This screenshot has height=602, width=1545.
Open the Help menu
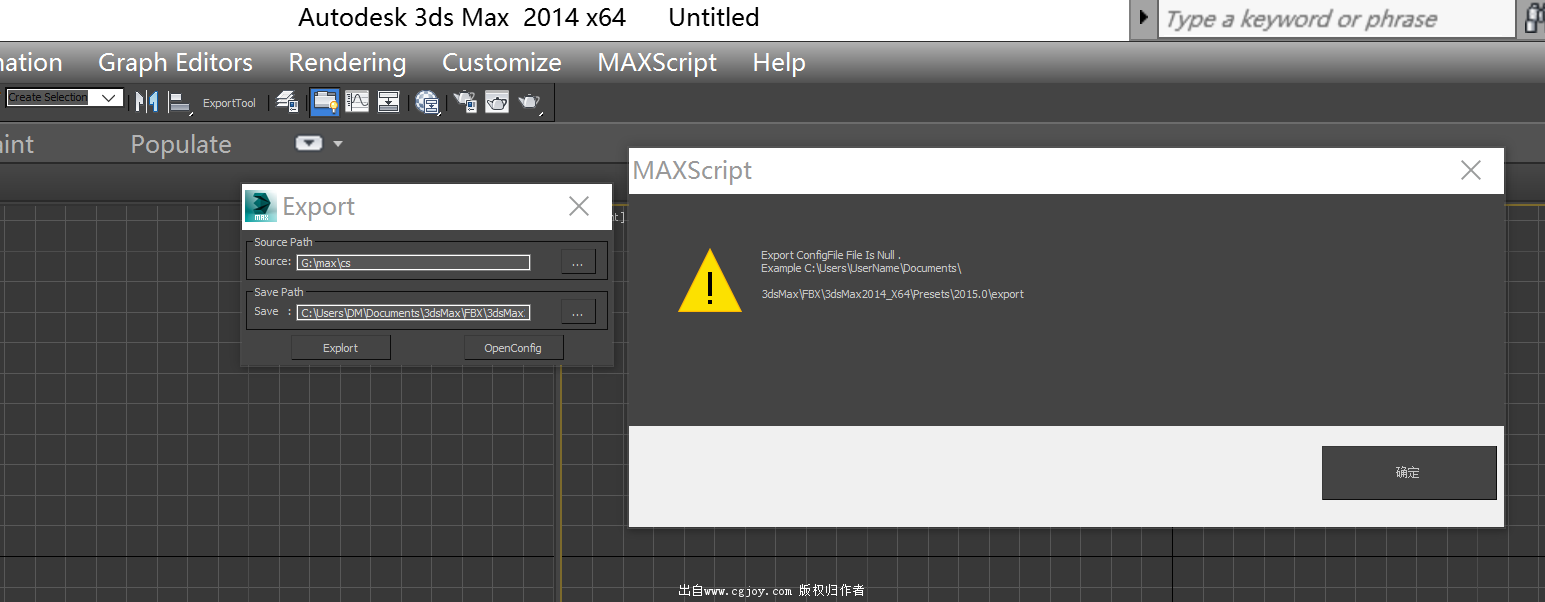click(779, 62)
